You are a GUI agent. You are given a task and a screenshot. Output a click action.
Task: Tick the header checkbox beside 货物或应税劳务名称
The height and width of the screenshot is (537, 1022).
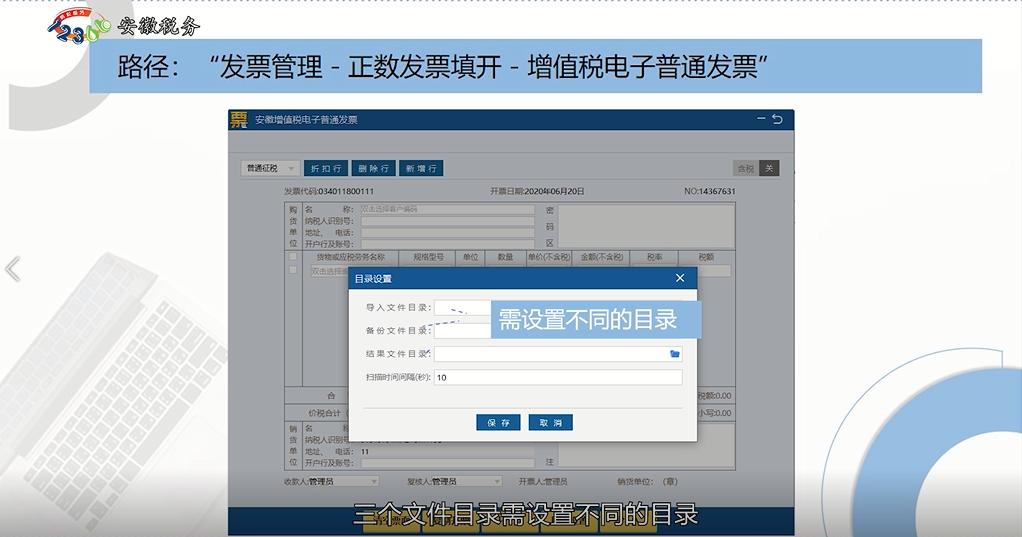click(293, 257)
